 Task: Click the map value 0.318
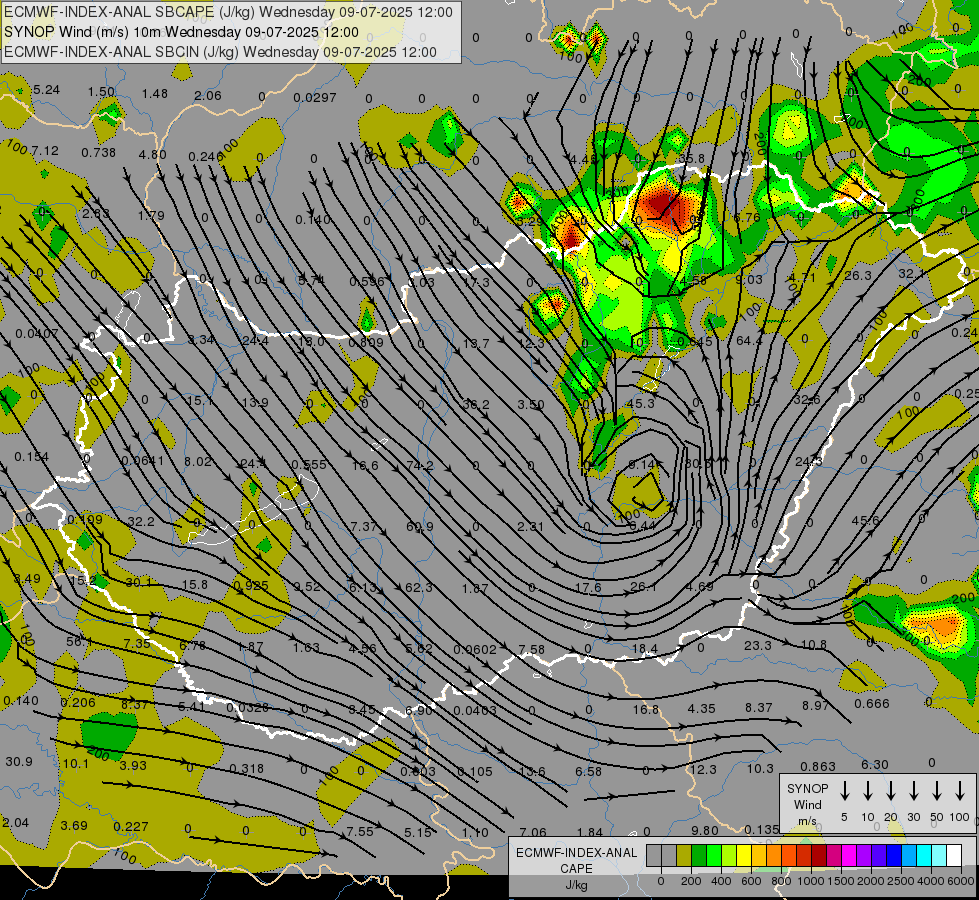coord(247,768)
